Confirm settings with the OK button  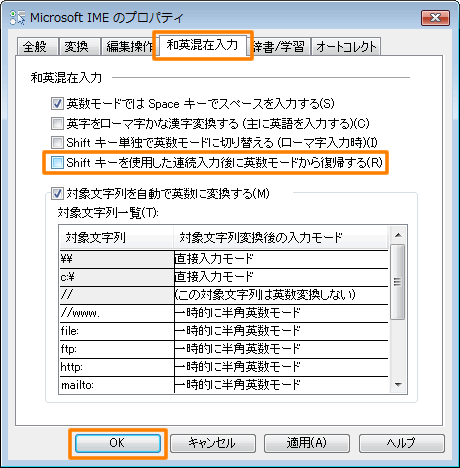click(x=118, y=443)
